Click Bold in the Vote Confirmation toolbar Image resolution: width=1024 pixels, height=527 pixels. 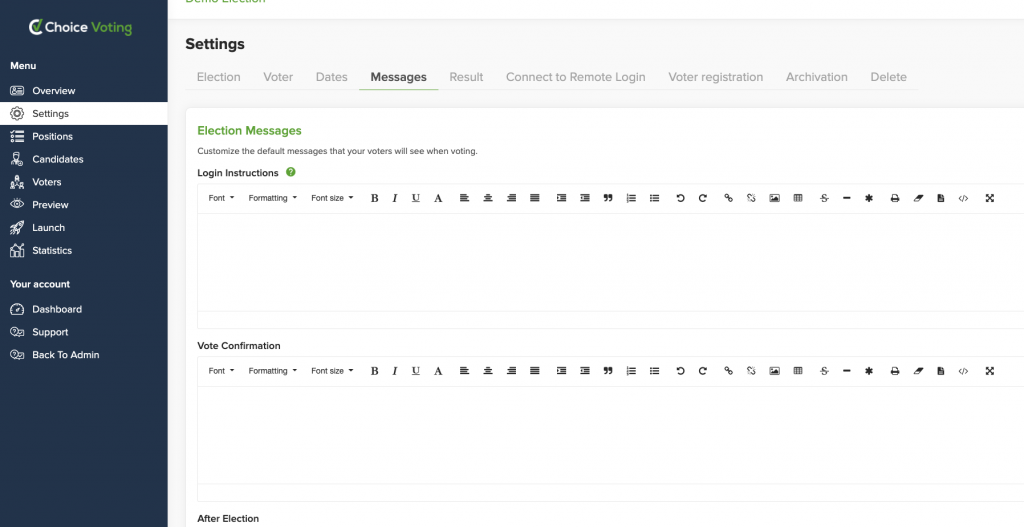pyautogui.click(x=374, y=371)
